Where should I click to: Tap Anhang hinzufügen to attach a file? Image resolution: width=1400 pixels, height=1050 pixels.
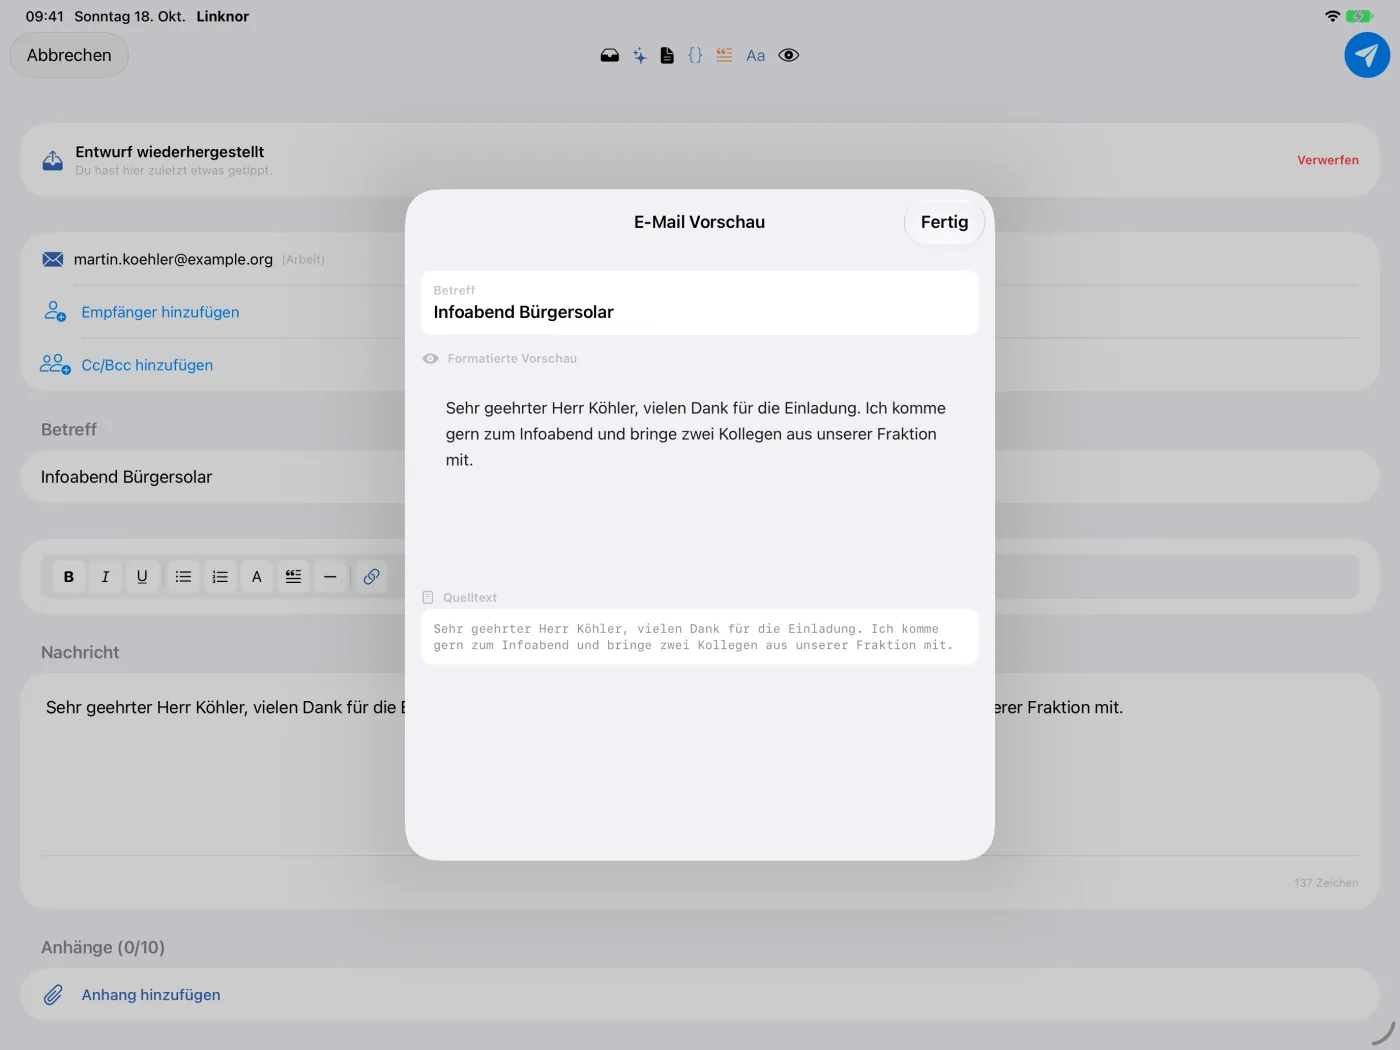click(x=151, y=995)
